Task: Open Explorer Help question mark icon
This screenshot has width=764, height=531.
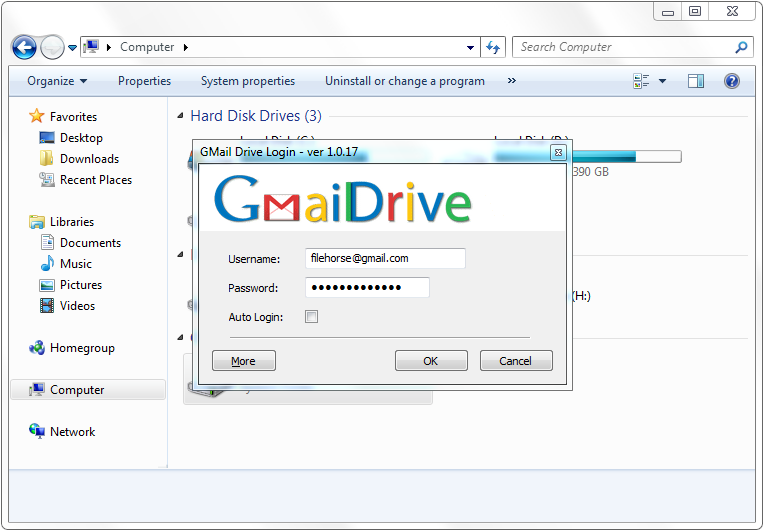Action: pyautogui.click(x=732, y=81)
